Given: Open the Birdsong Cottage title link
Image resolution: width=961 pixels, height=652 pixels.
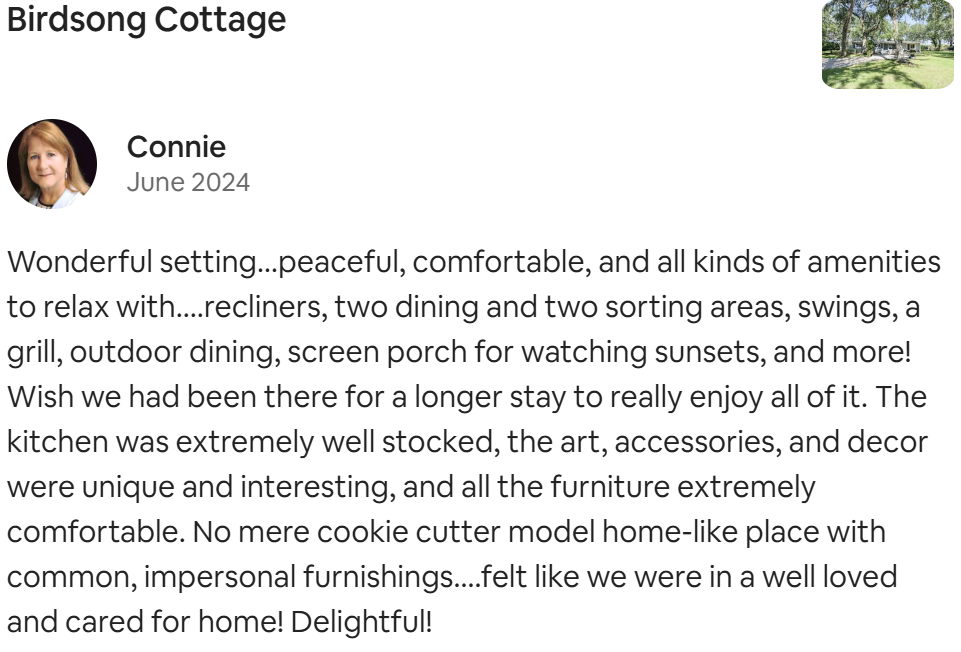Looking at the screenshot, I should tap(146, 20).
